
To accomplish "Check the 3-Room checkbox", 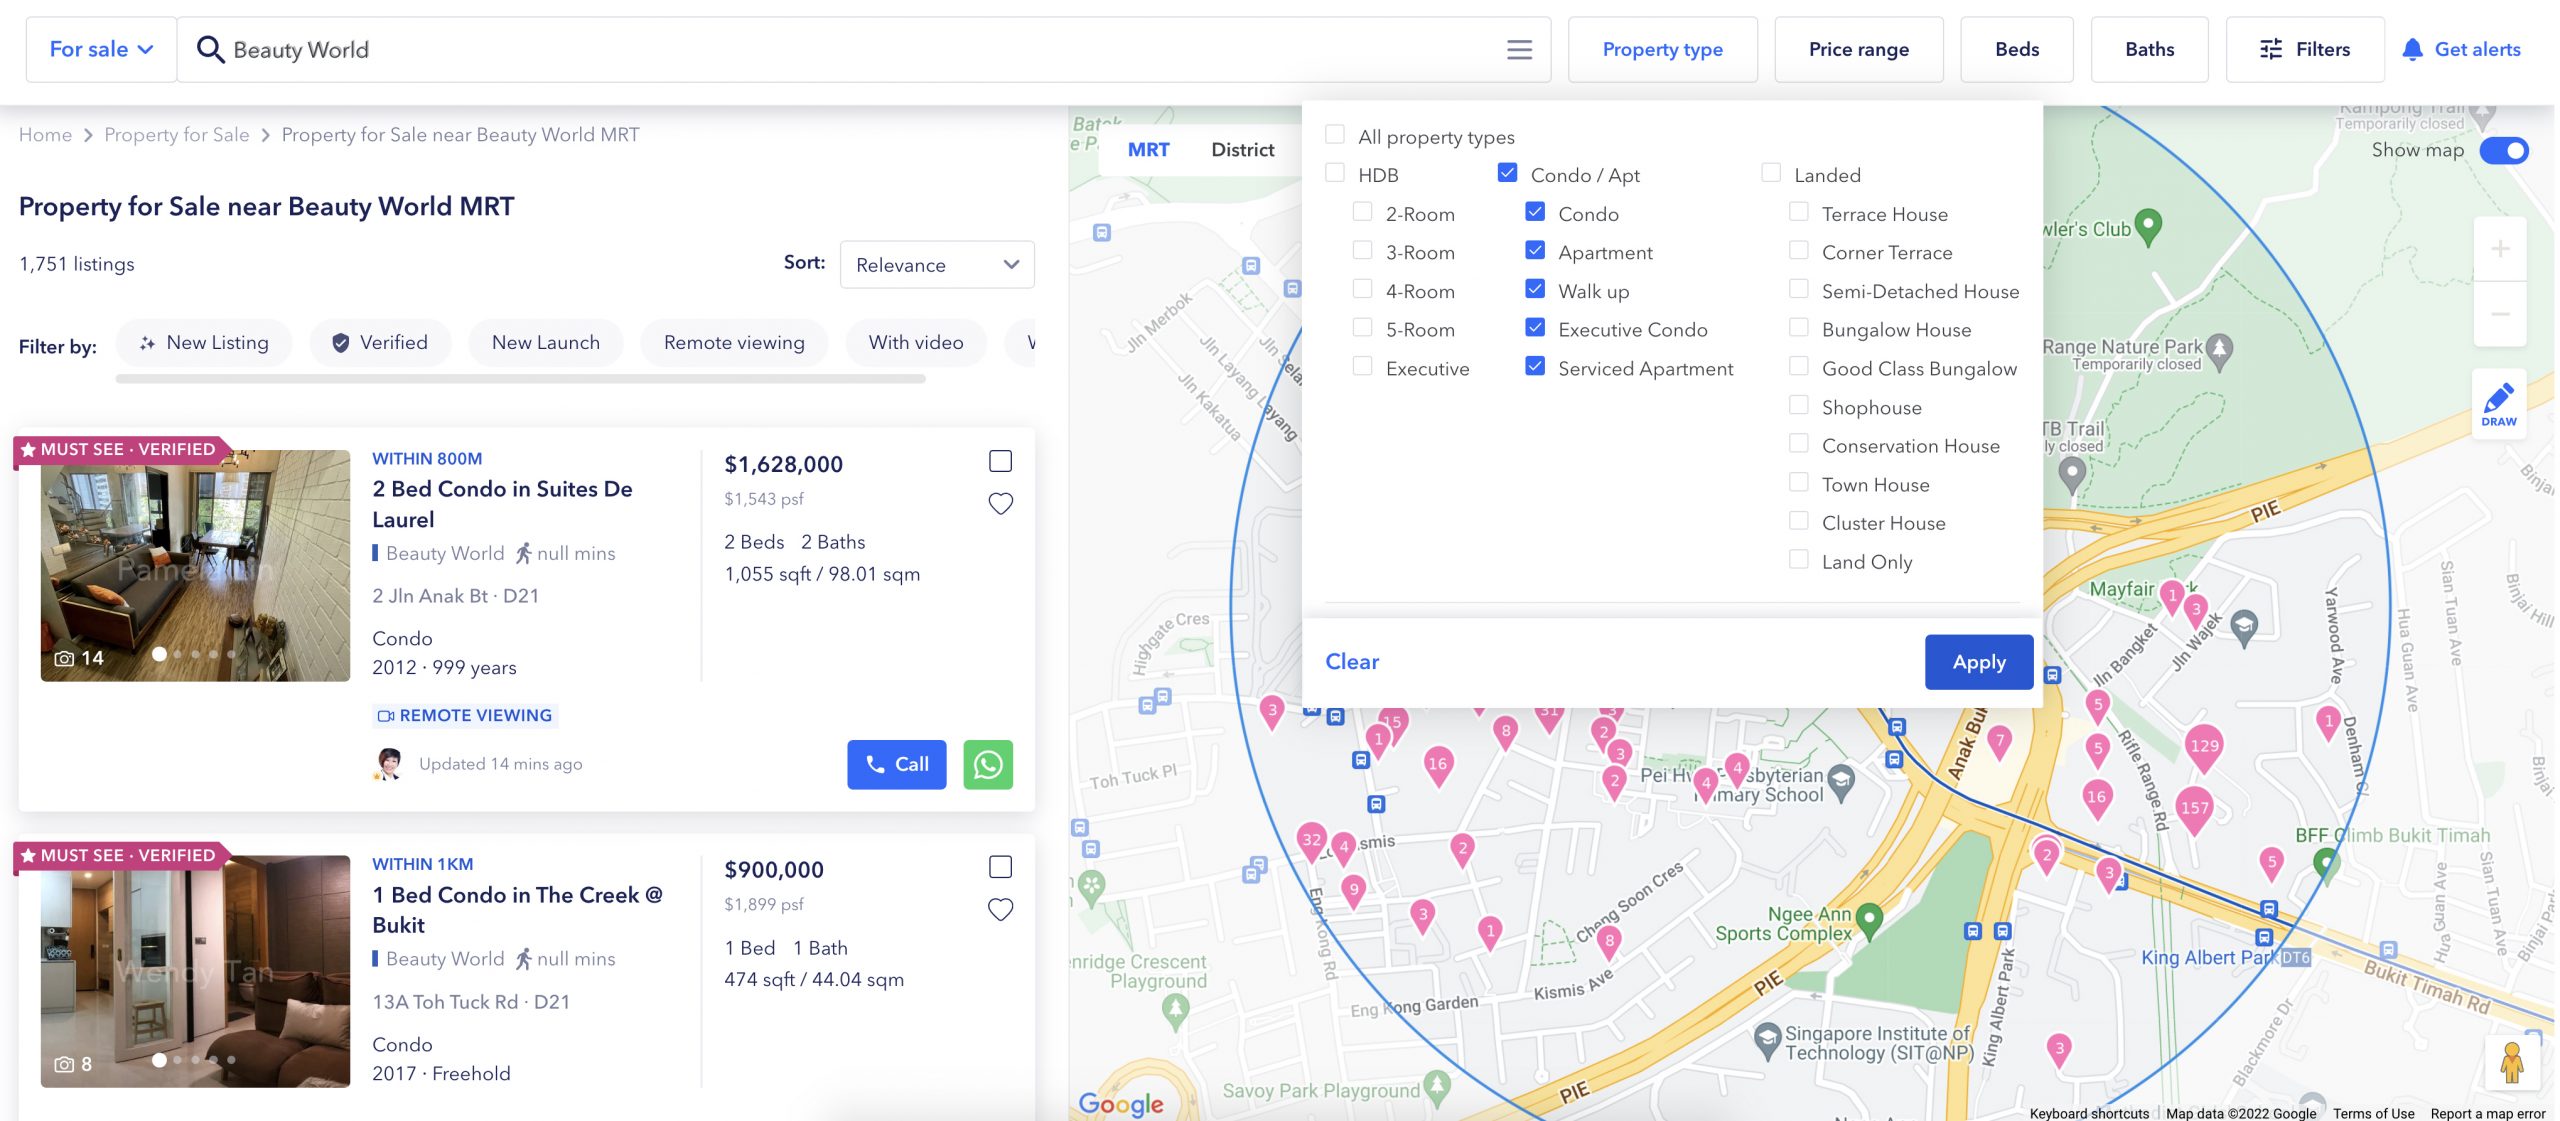I will click(x=1362, y=250).
